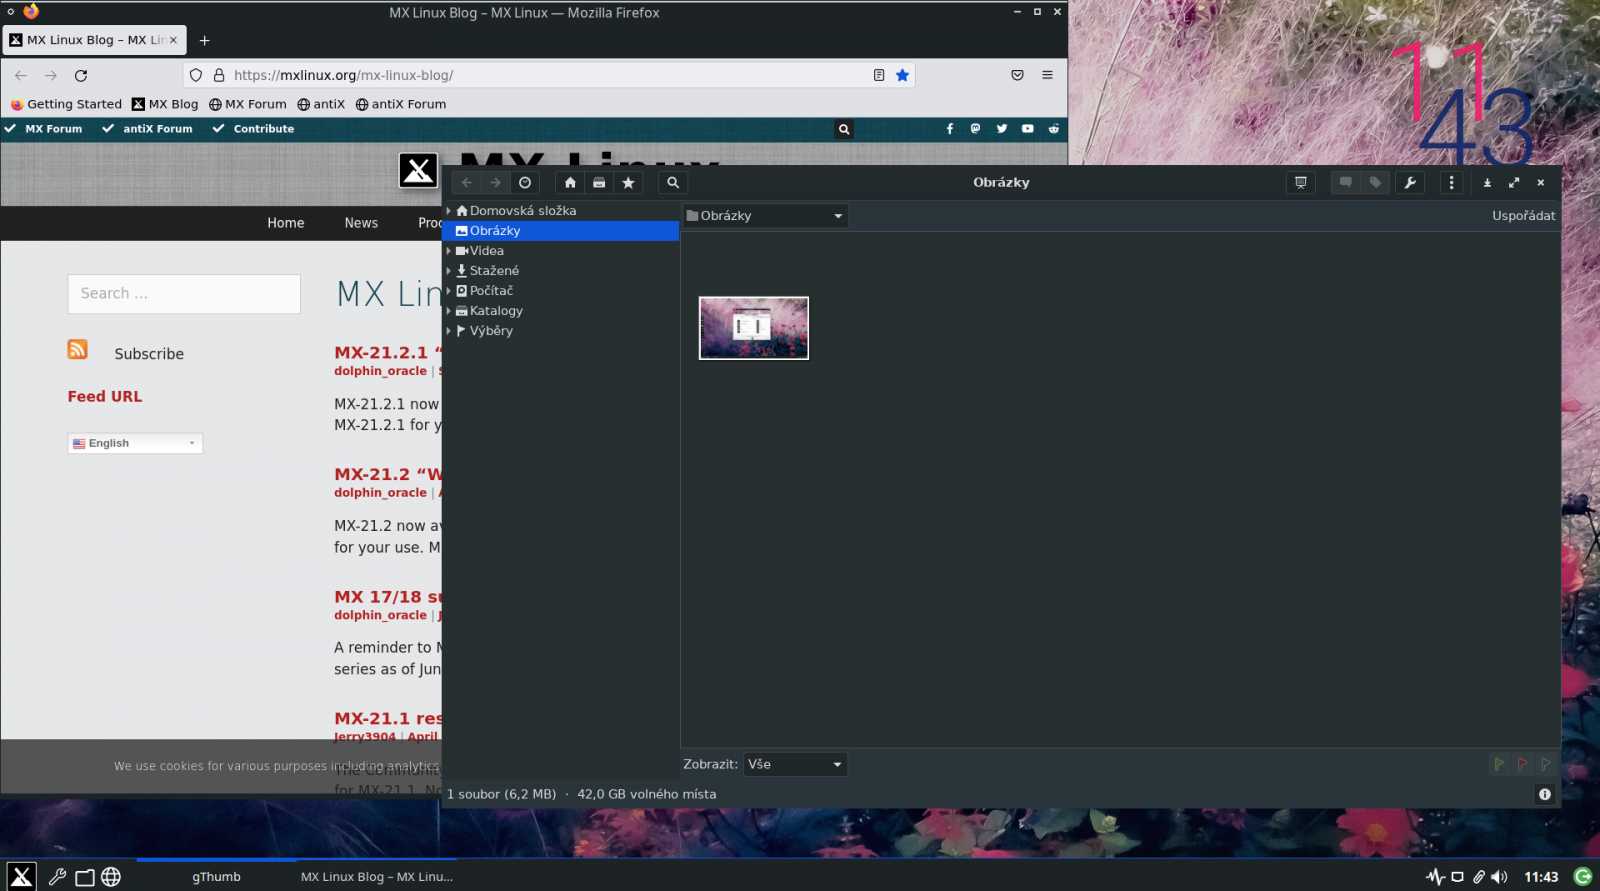Open web browser launcher in panel
Screen dimensions: 1600x891
[111, 877]
